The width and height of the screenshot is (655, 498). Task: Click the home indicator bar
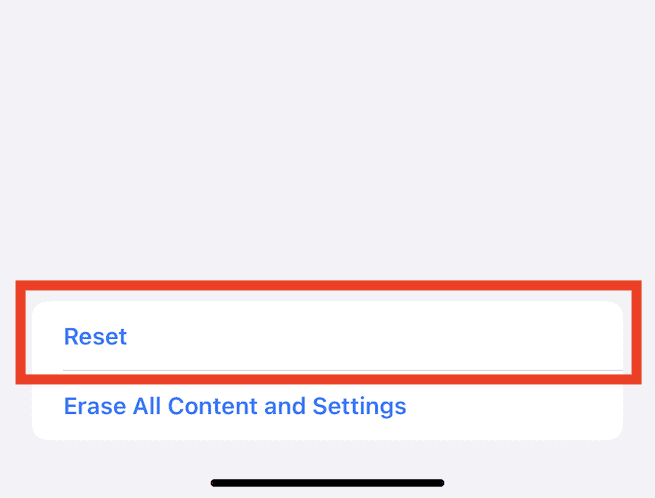point(327,483)
